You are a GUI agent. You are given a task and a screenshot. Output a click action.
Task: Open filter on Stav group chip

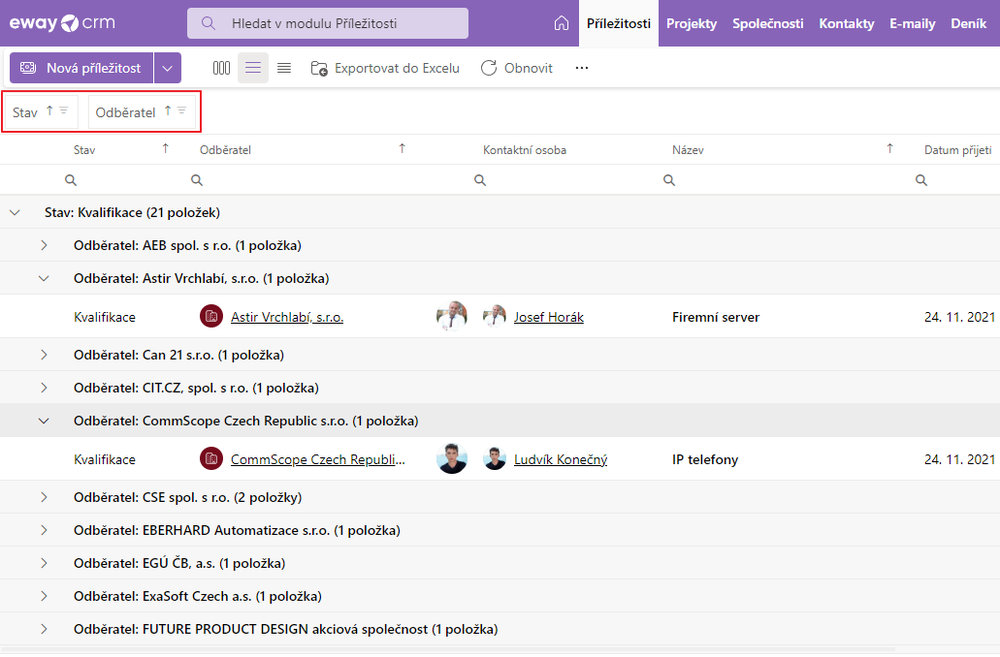click(64, 110)
